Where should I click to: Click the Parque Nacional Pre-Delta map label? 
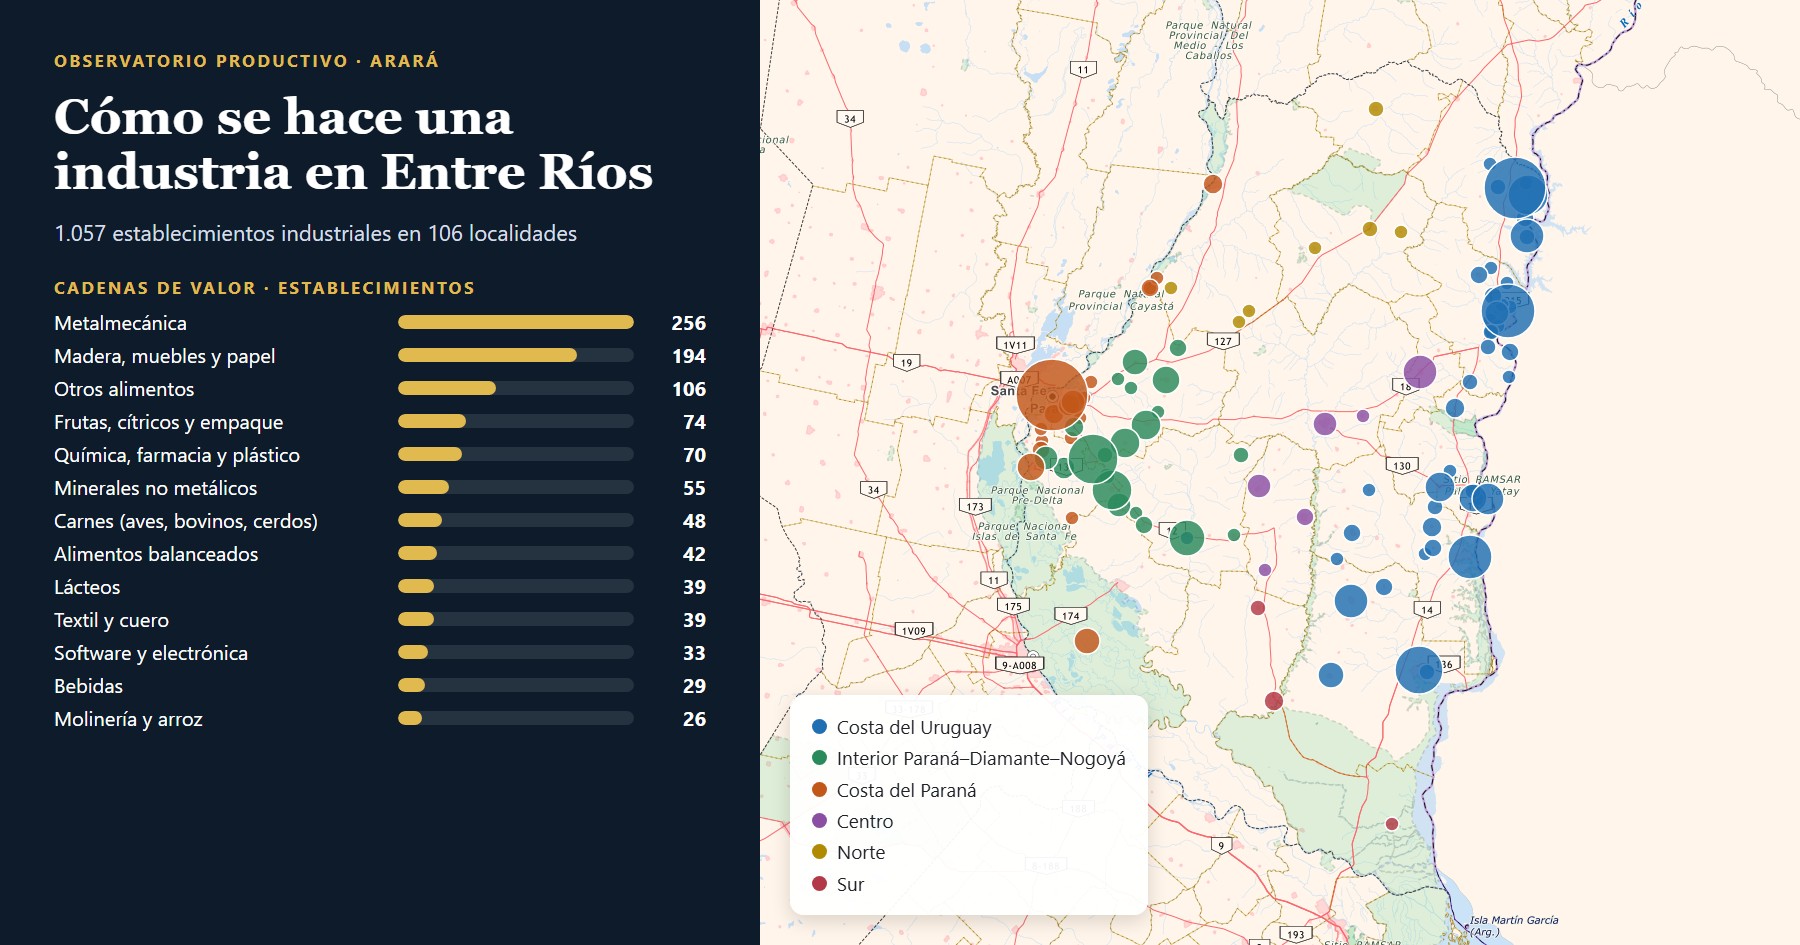tap(1037, 495)
